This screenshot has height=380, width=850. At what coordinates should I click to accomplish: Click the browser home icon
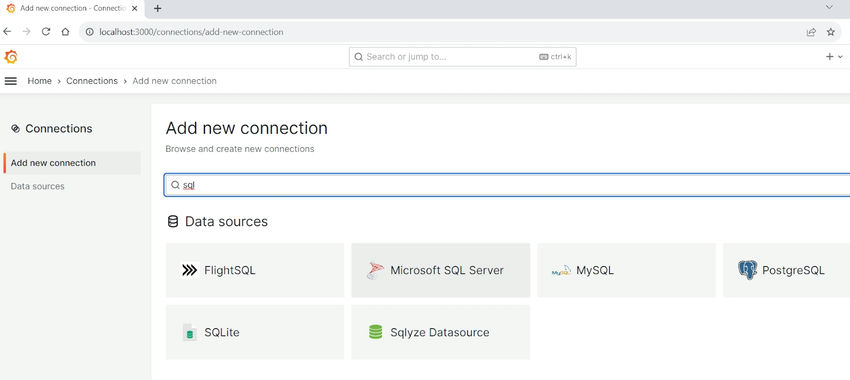(66, 32)
